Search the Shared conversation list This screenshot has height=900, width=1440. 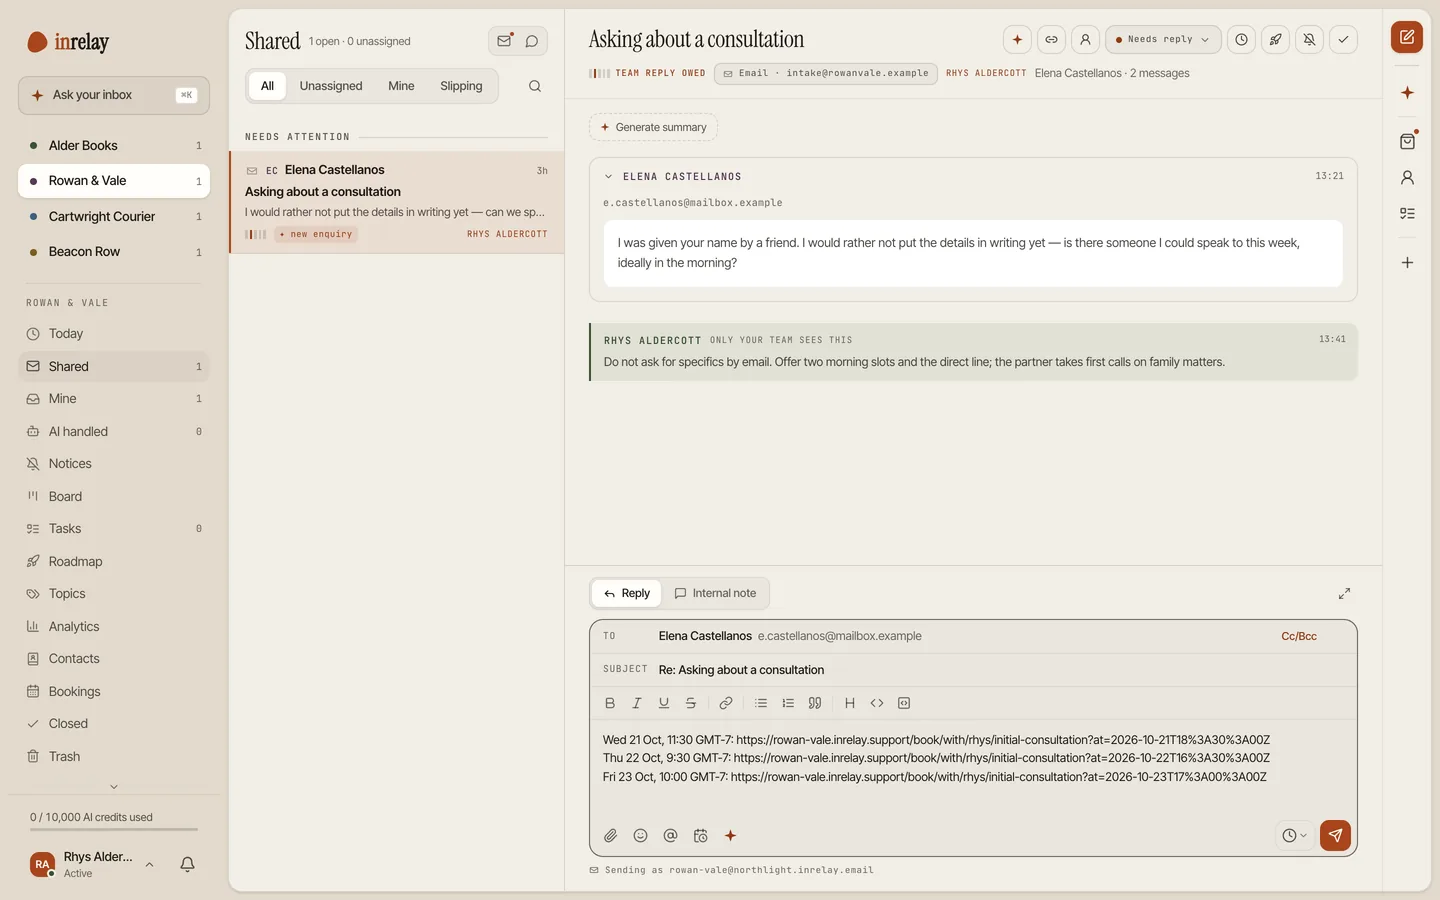pos(535,86)
